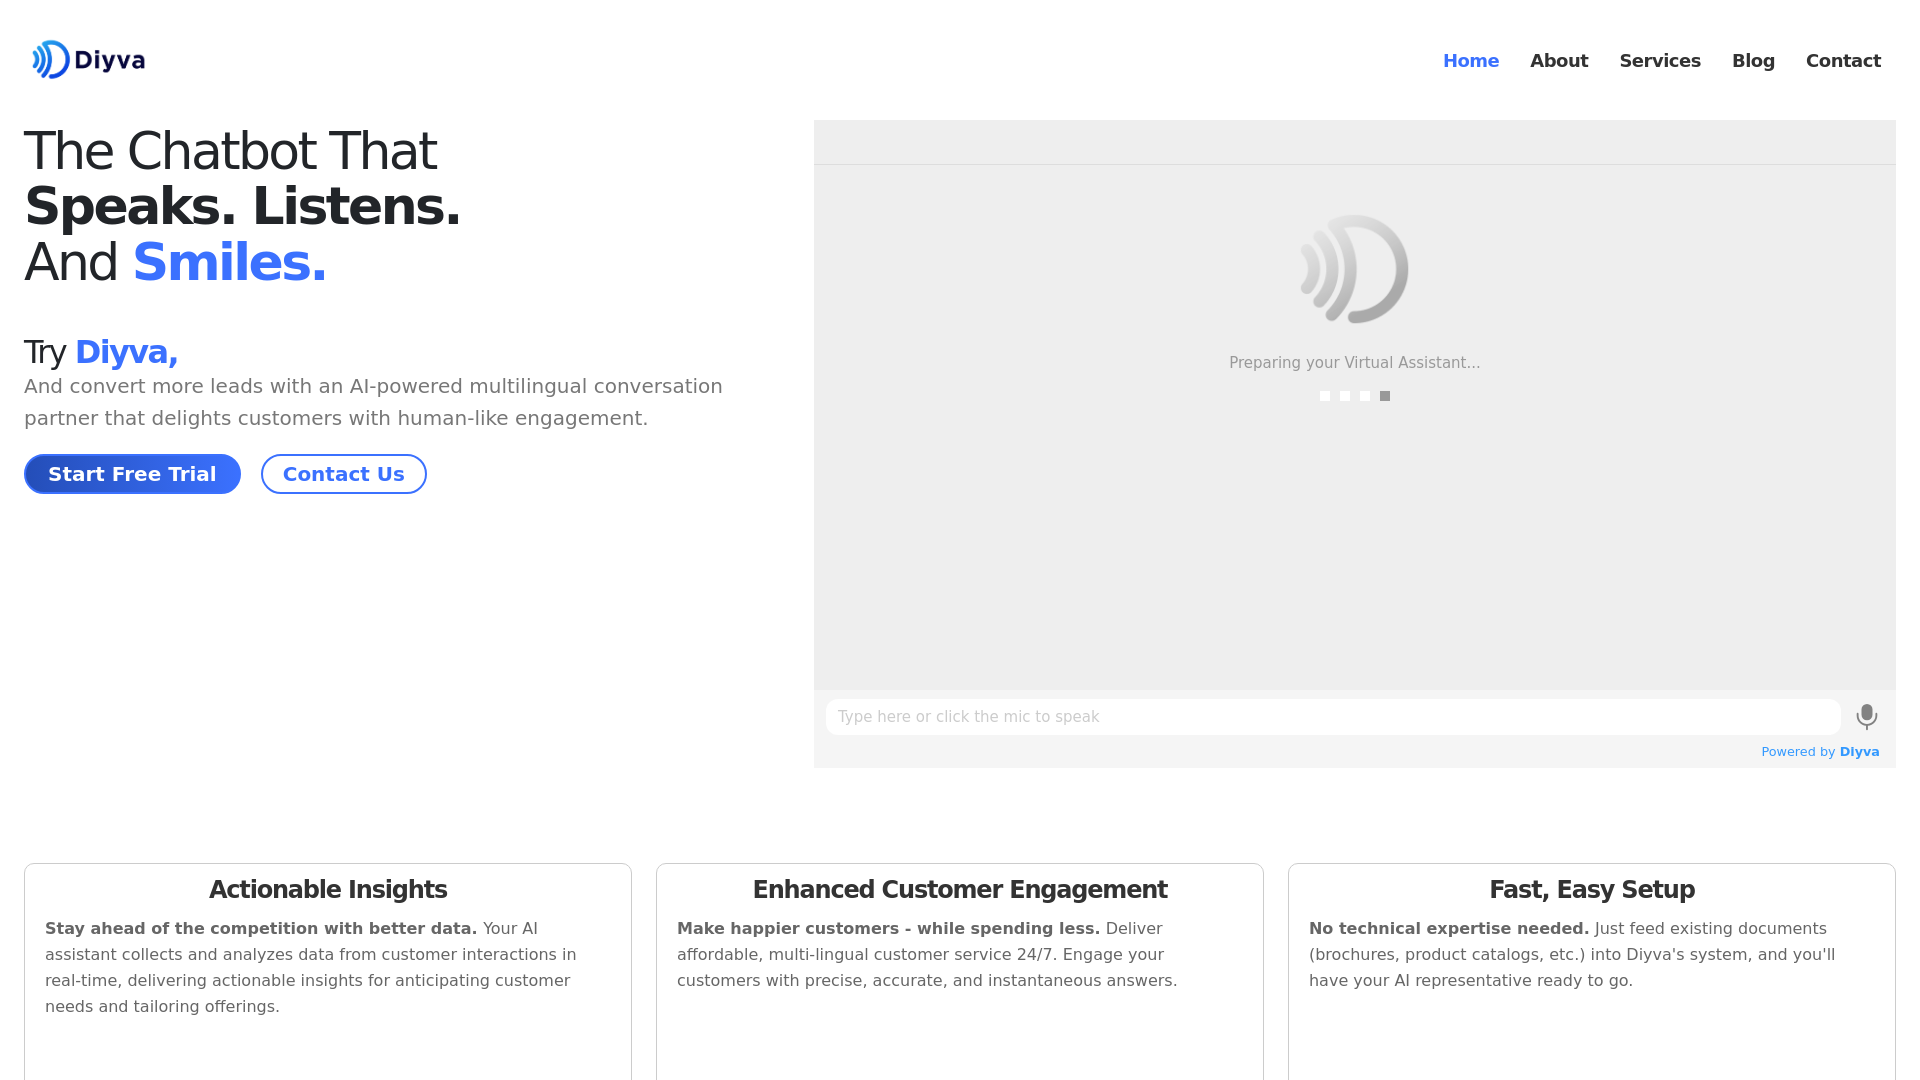
Task: Navigate to the Blog page
Action: tap(1752, 61)
